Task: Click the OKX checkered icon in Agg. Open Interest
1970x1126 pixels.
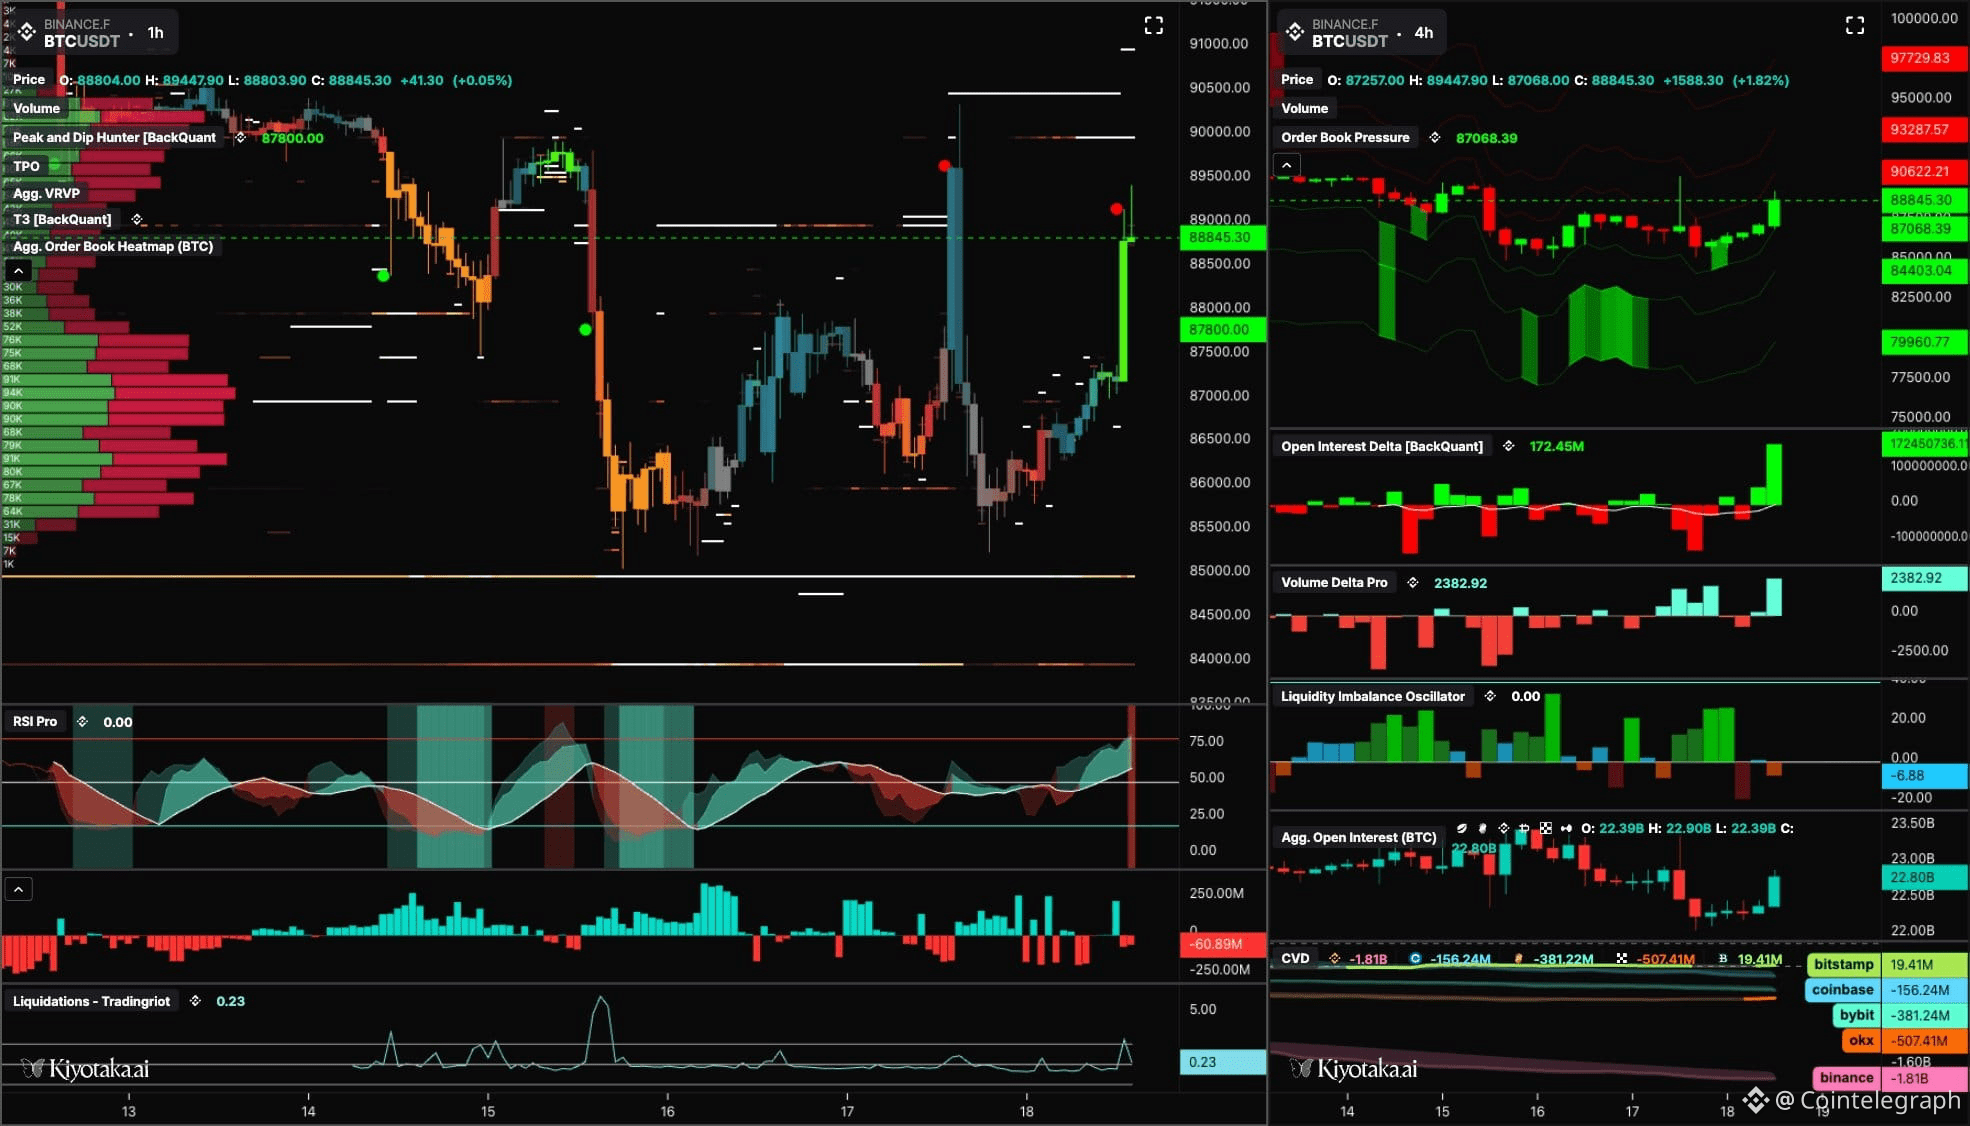Action: point(1546,829)
